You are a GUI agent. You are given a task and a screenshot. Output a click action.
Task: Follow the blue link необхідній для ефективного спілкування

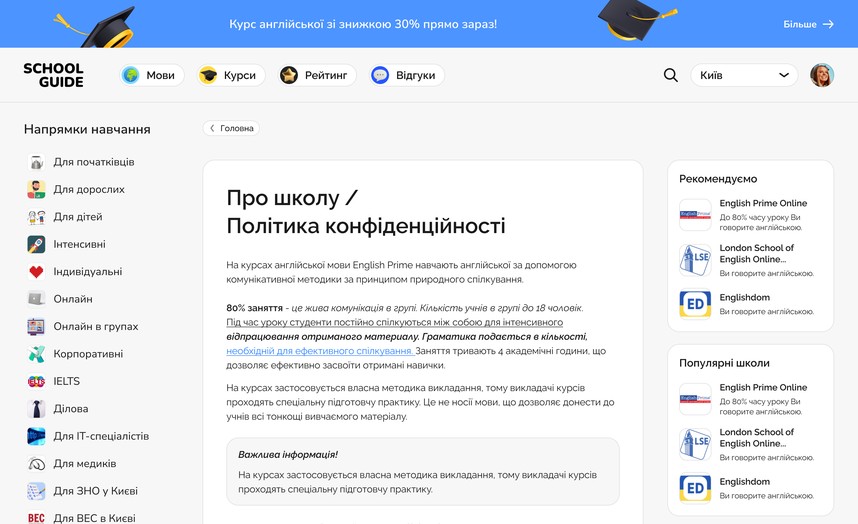[320, 351]
